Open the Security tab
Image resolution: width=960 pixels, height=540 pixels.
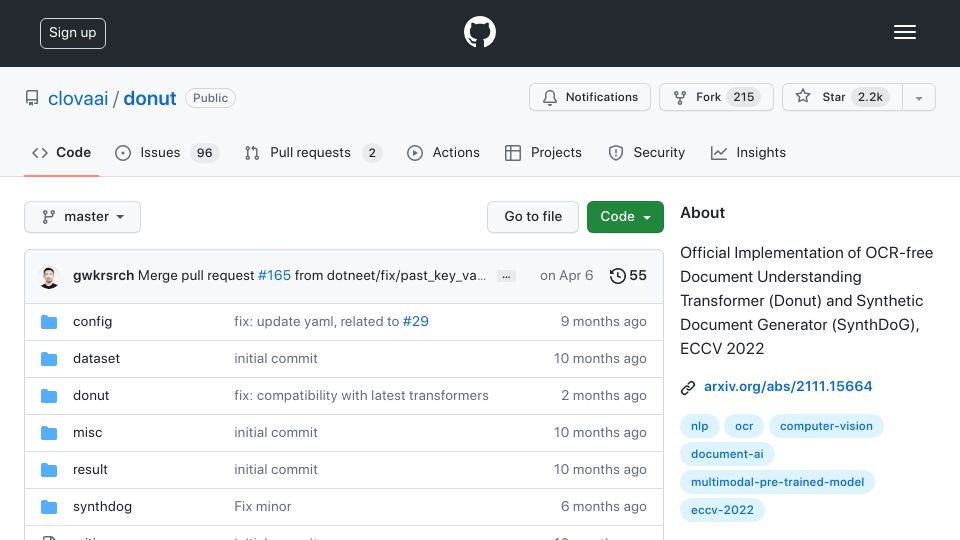[647, 152]
